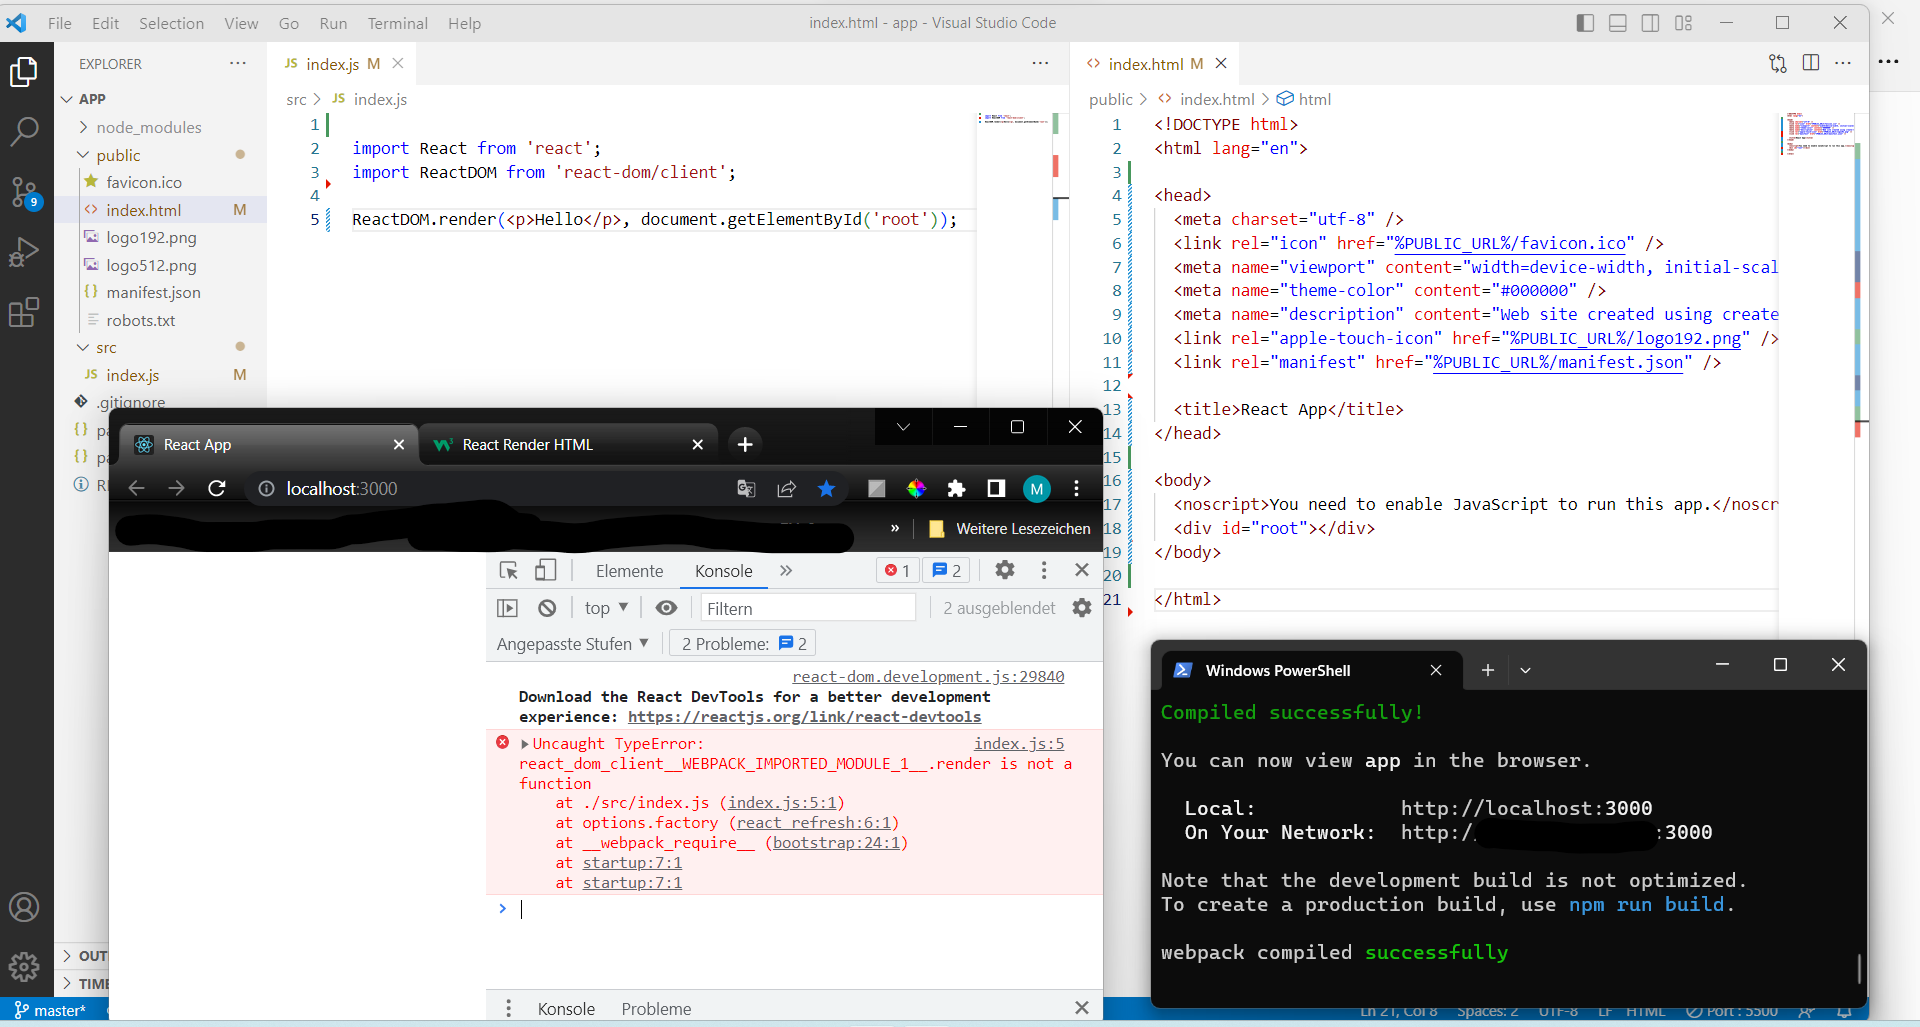Open the reactjs.org react-devtools link

coord(804,717)
